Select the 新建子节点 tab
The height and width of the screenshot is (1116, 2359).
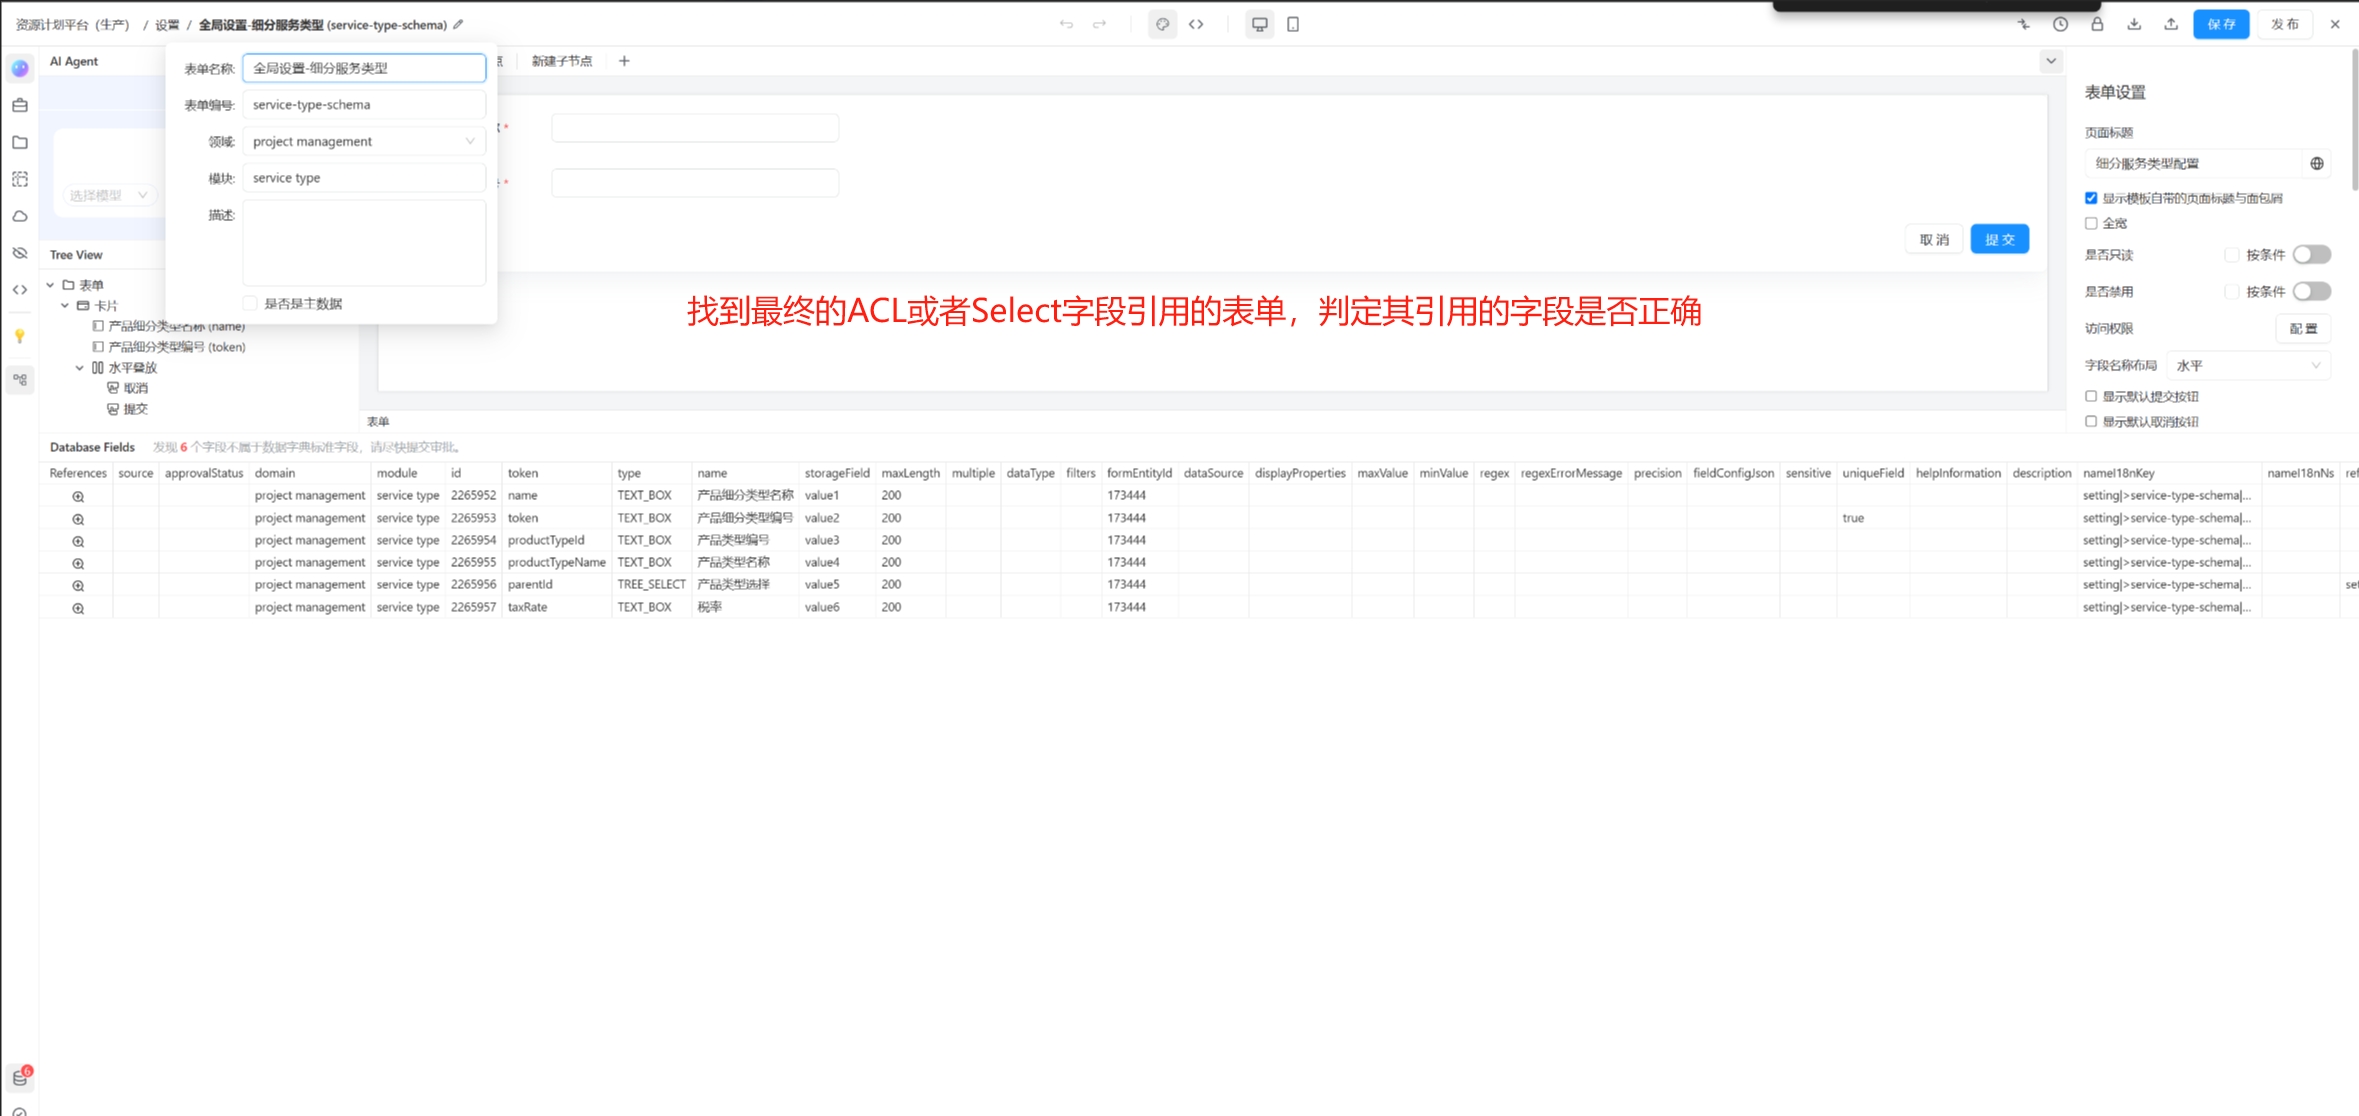click(562, 61)
